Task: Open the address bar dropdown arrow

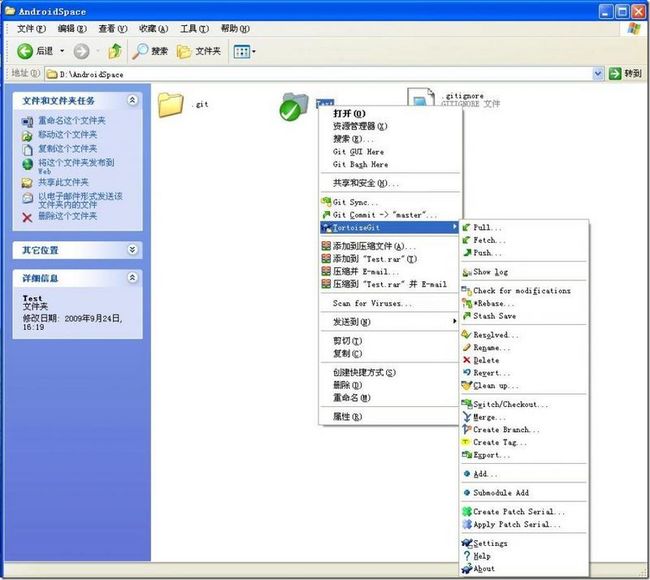Action: click(598, 74)
